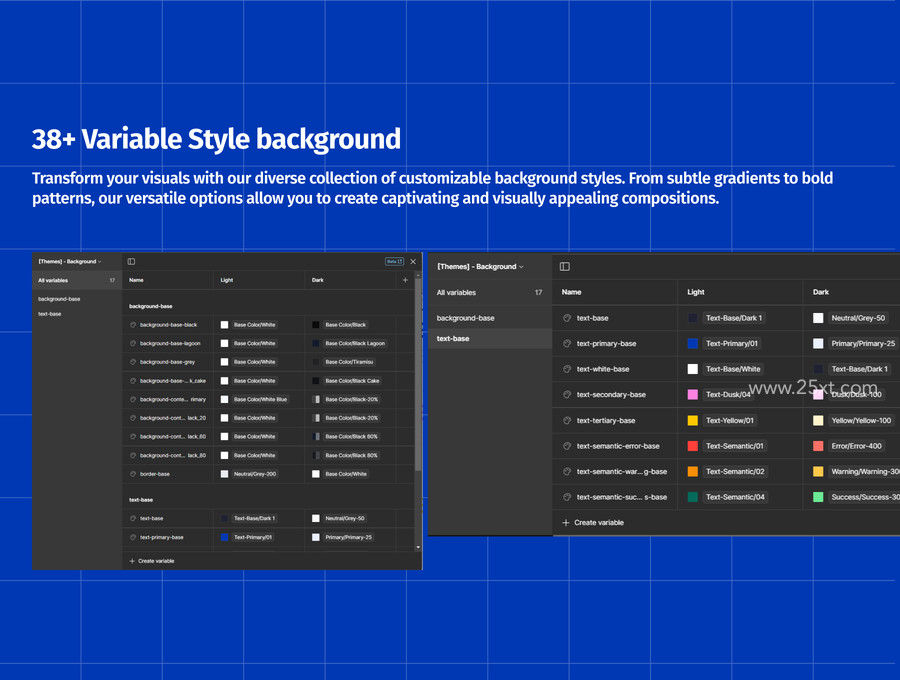Click the Error/Error-400 color swatch
This screenshot has height=680, width=900.
point(818,446)
